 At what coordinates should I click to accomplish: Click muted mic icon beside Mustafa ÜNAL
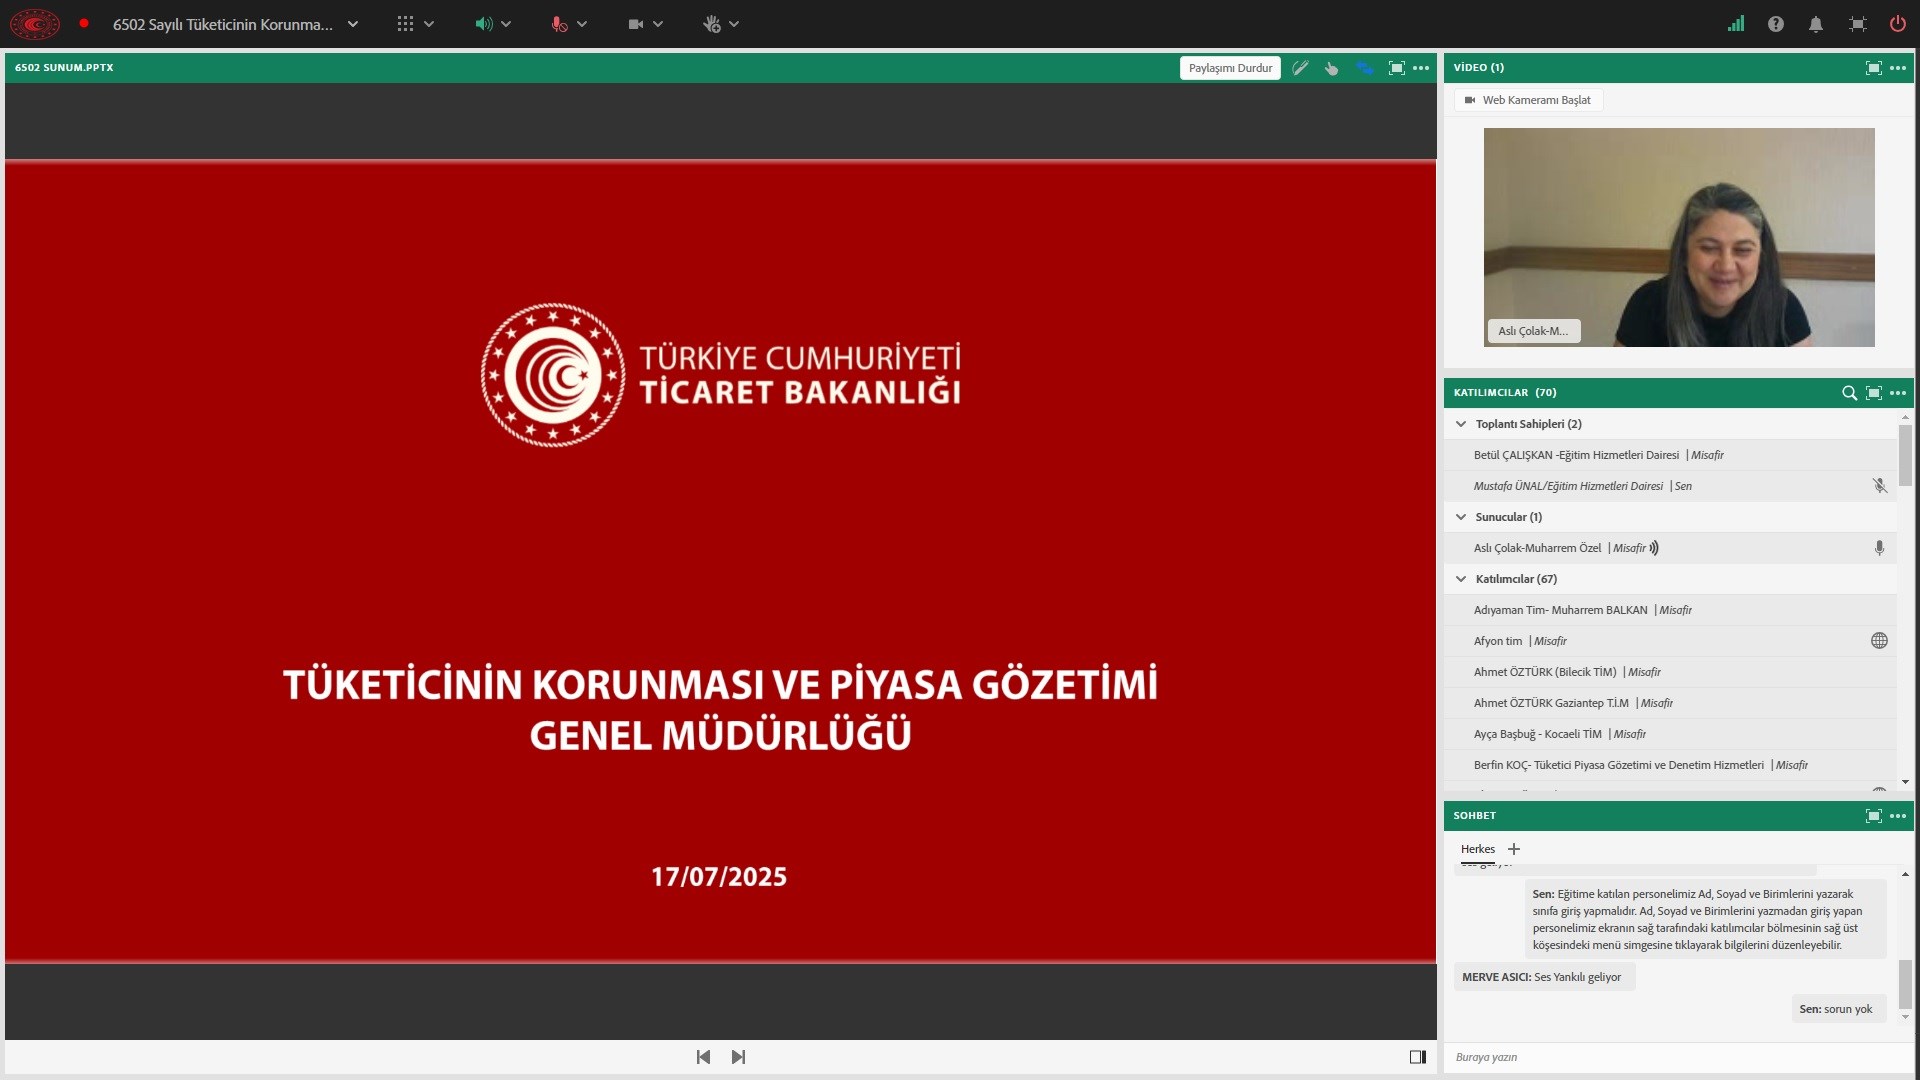pos(1880,486)
